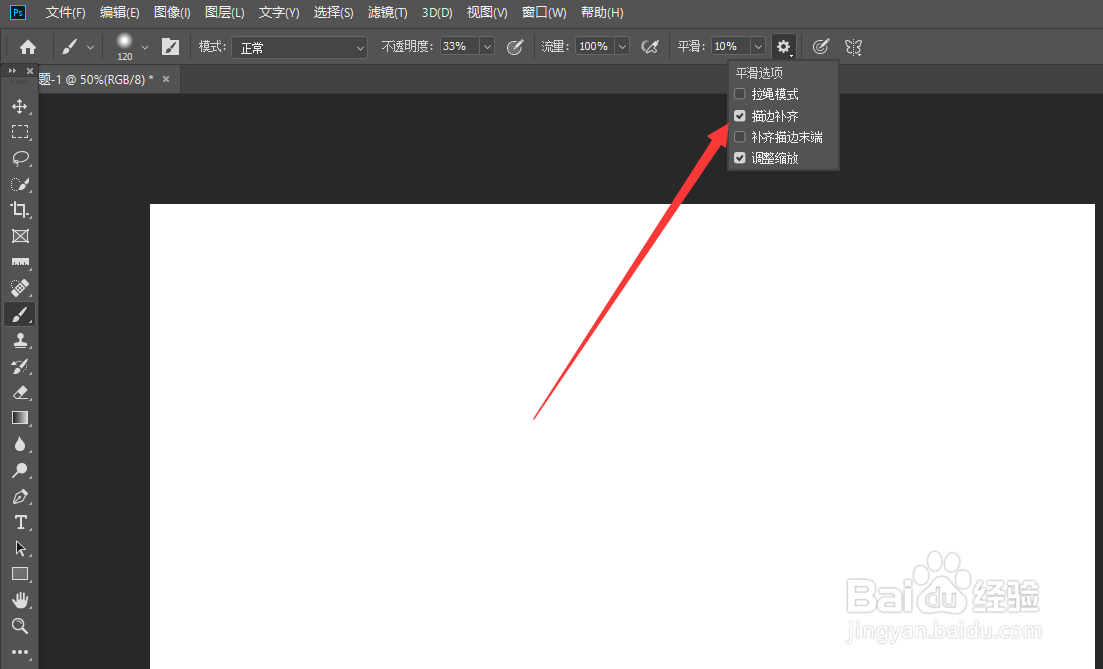1103x669 pixels.
Task: Select the Crop tool
Action: tap(20, 210)
